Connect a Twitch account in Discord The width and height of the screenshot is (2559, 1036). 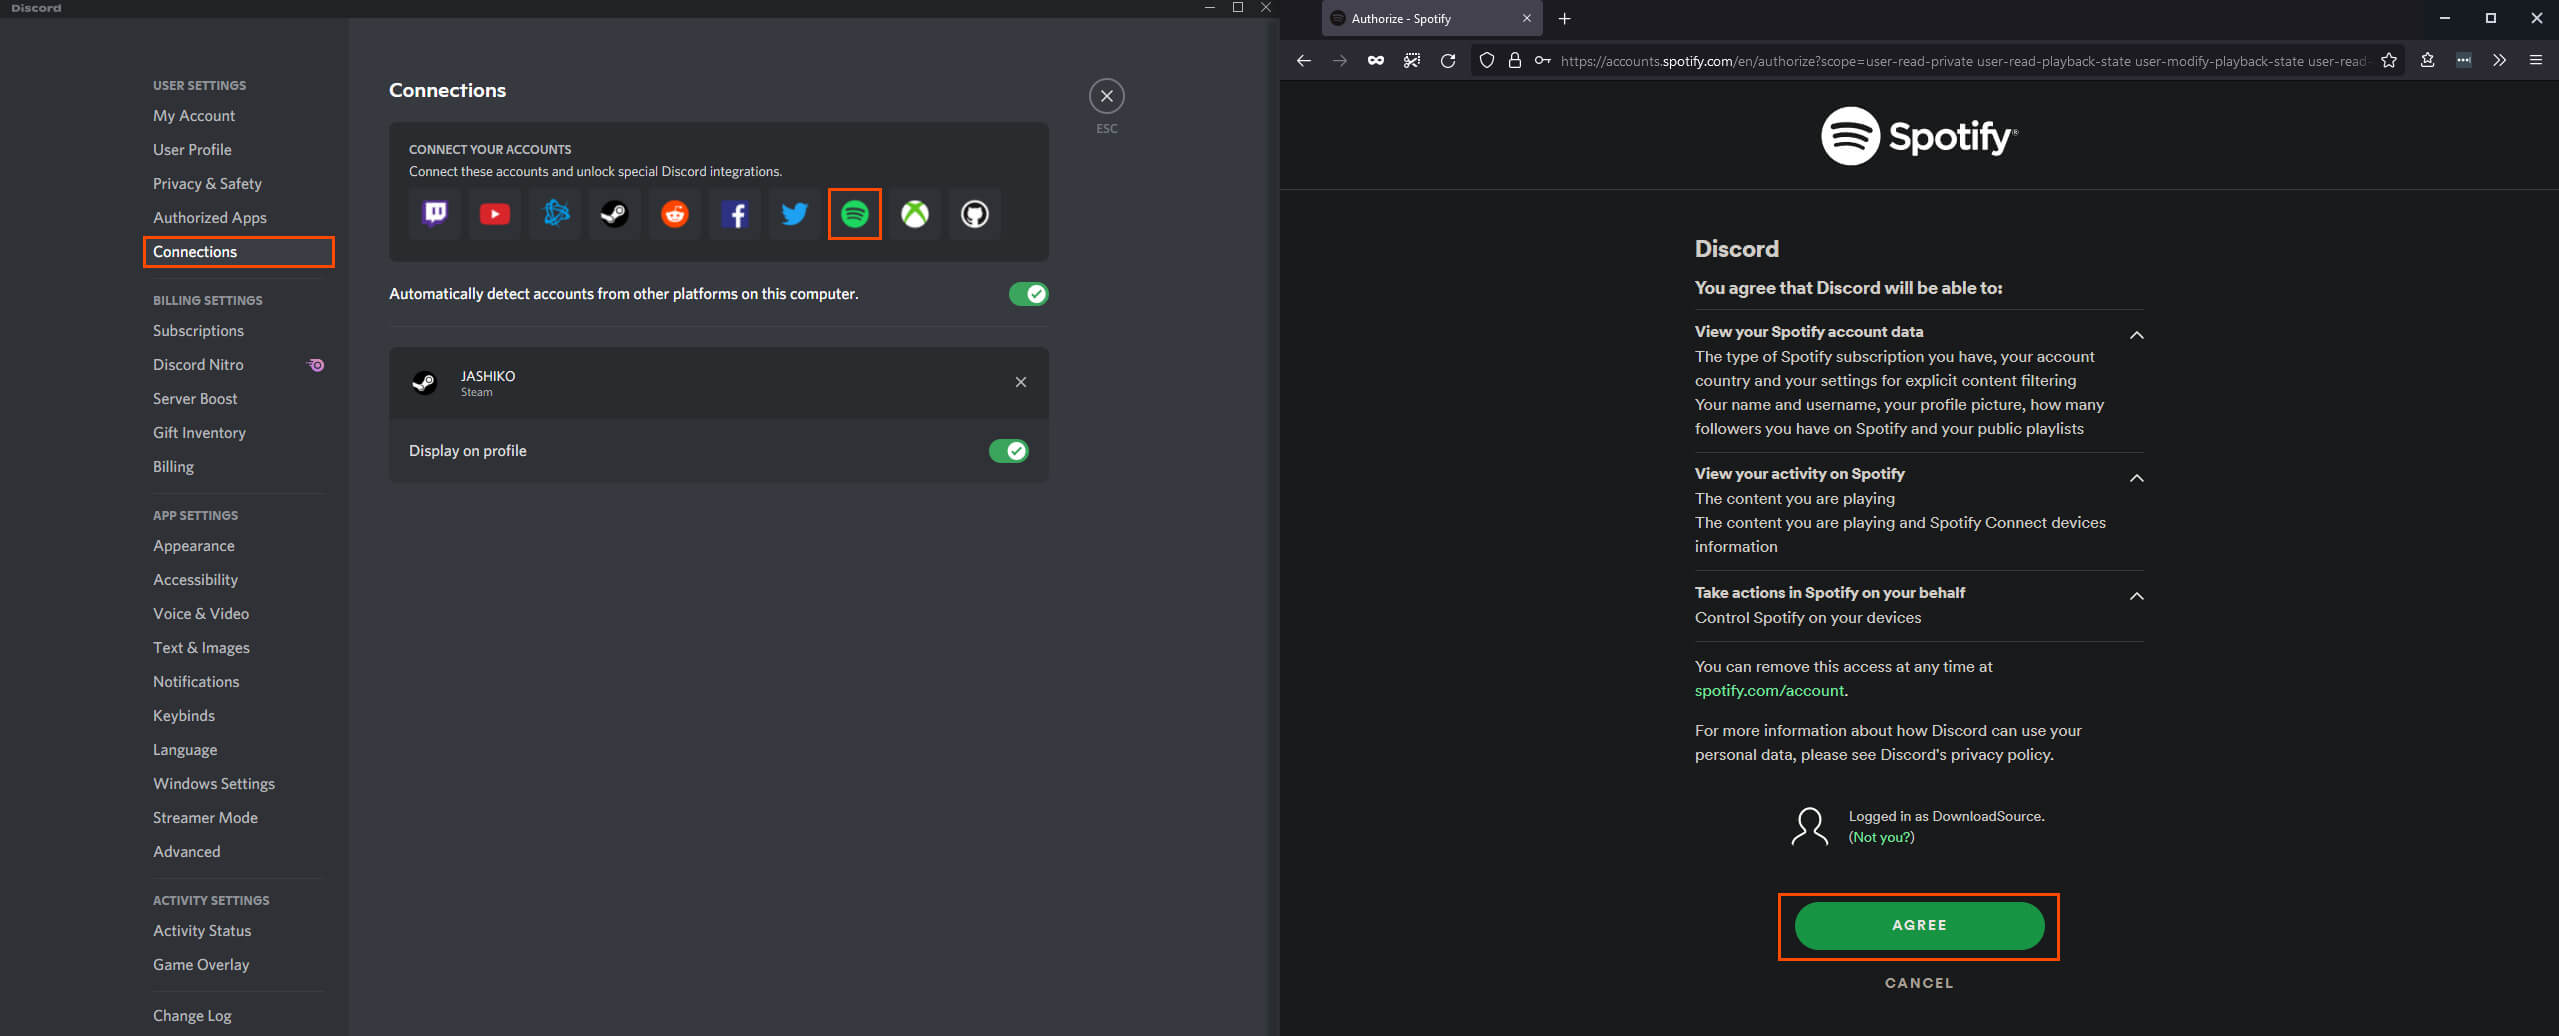[435, 214]
